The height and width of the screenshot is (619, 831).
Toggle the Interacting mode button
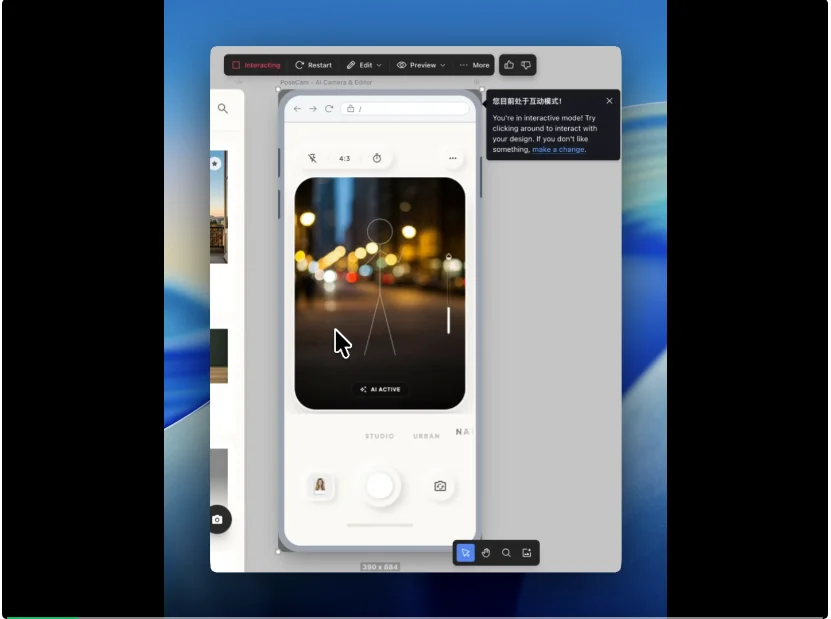256,65
